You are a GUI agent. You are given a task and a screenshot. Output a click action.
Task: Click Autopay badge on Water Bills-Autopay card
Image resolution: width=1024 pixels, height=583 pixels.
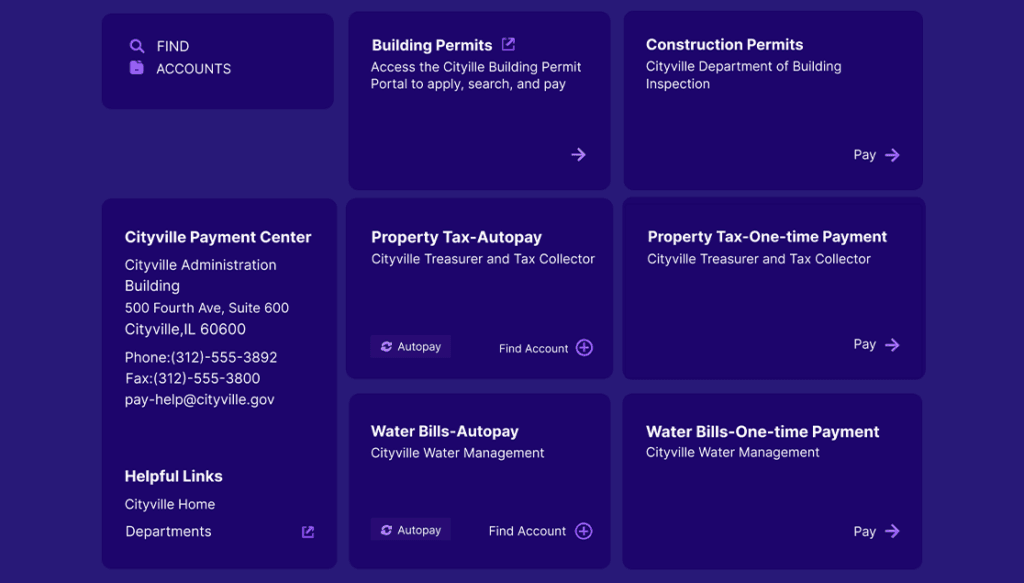[411, 530]
